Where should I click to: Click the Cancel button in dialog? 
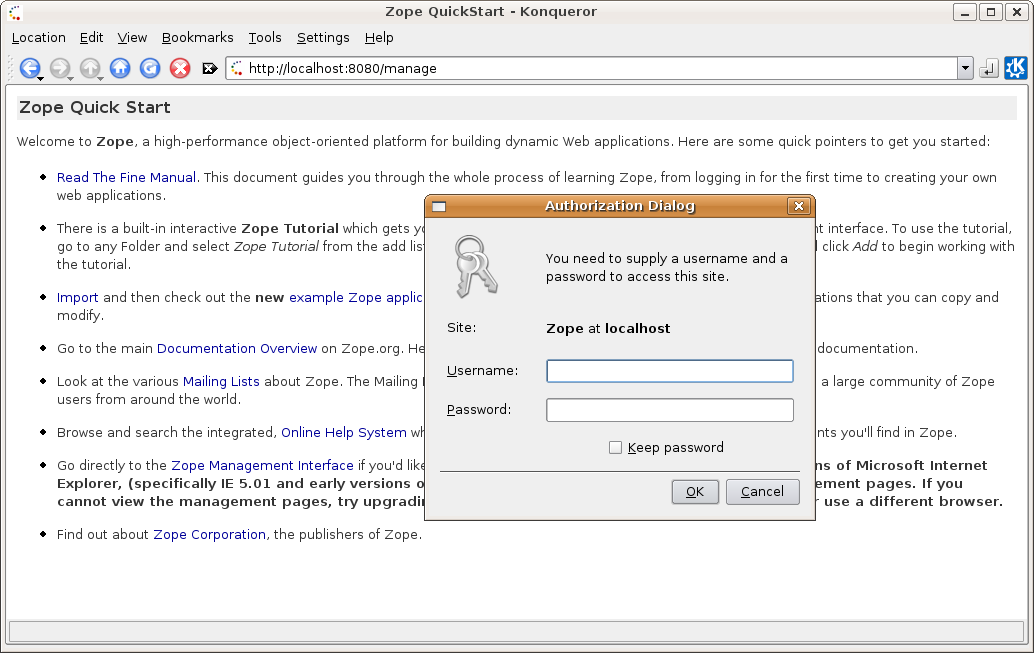762,492
